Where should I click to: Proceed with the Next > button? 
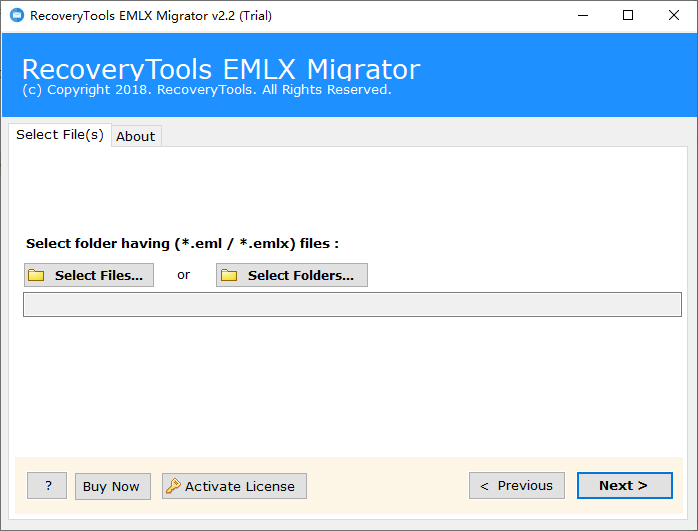(625, 486)
